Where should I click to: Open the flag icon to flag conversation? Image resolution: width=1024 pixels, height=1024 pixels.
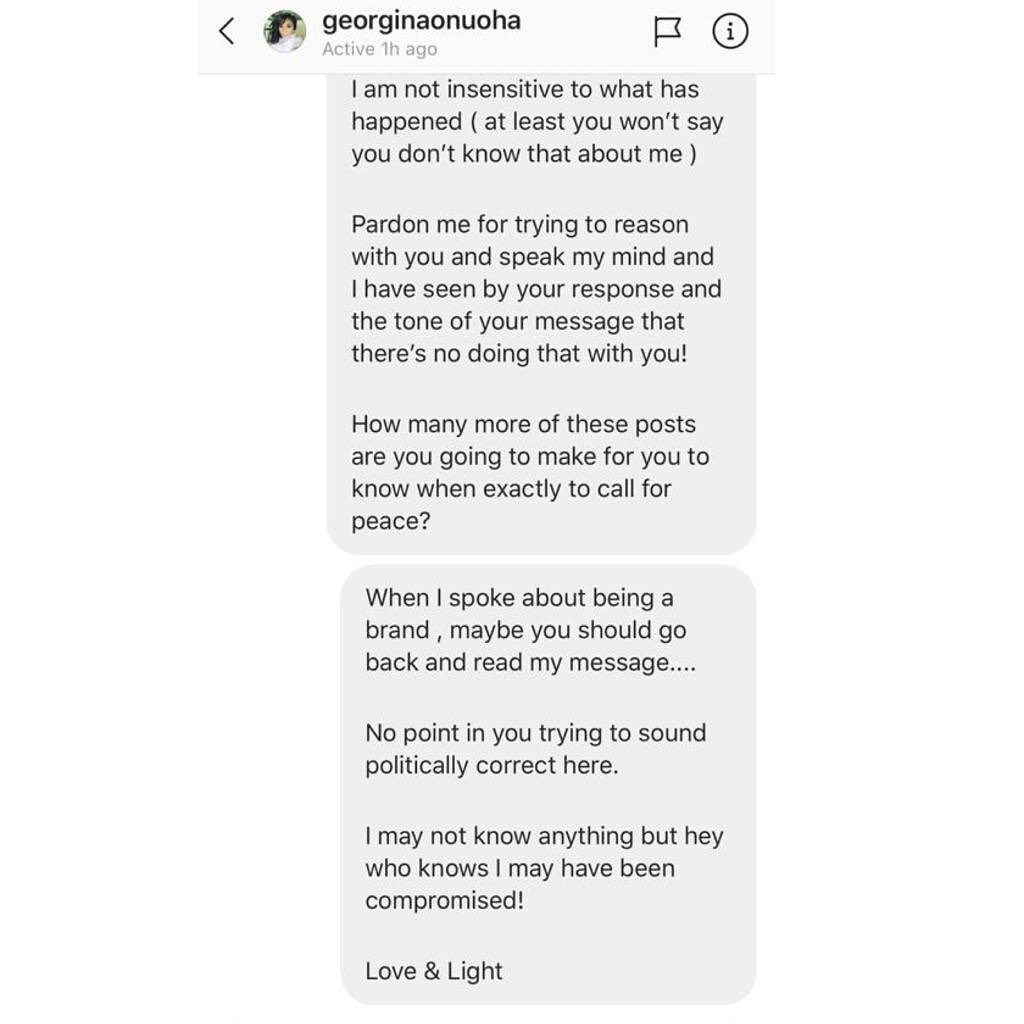tap(667, 31)
